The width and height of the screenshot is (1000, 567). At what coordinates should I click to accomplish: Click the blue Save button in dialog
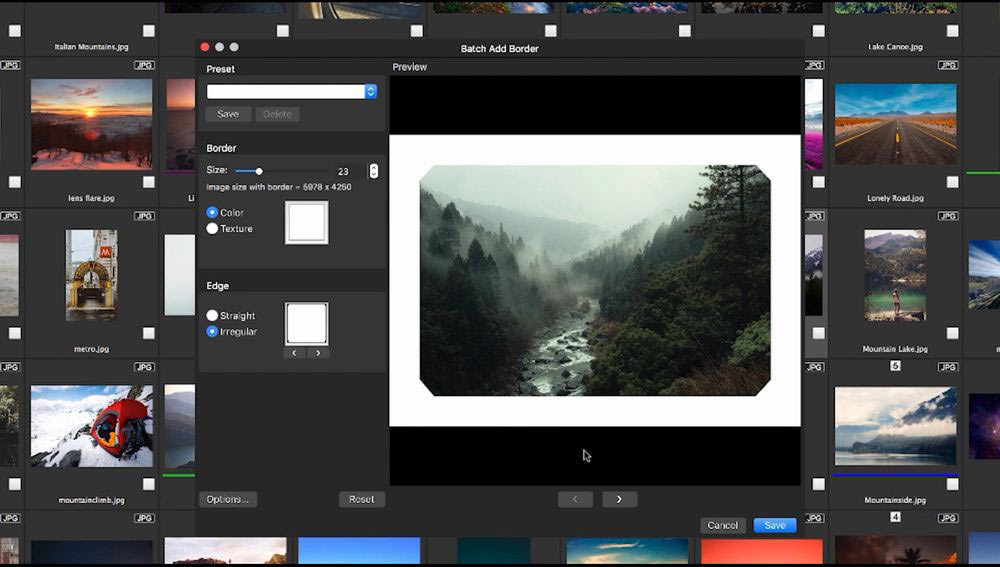pyautogui.click(x=775, y=526)
